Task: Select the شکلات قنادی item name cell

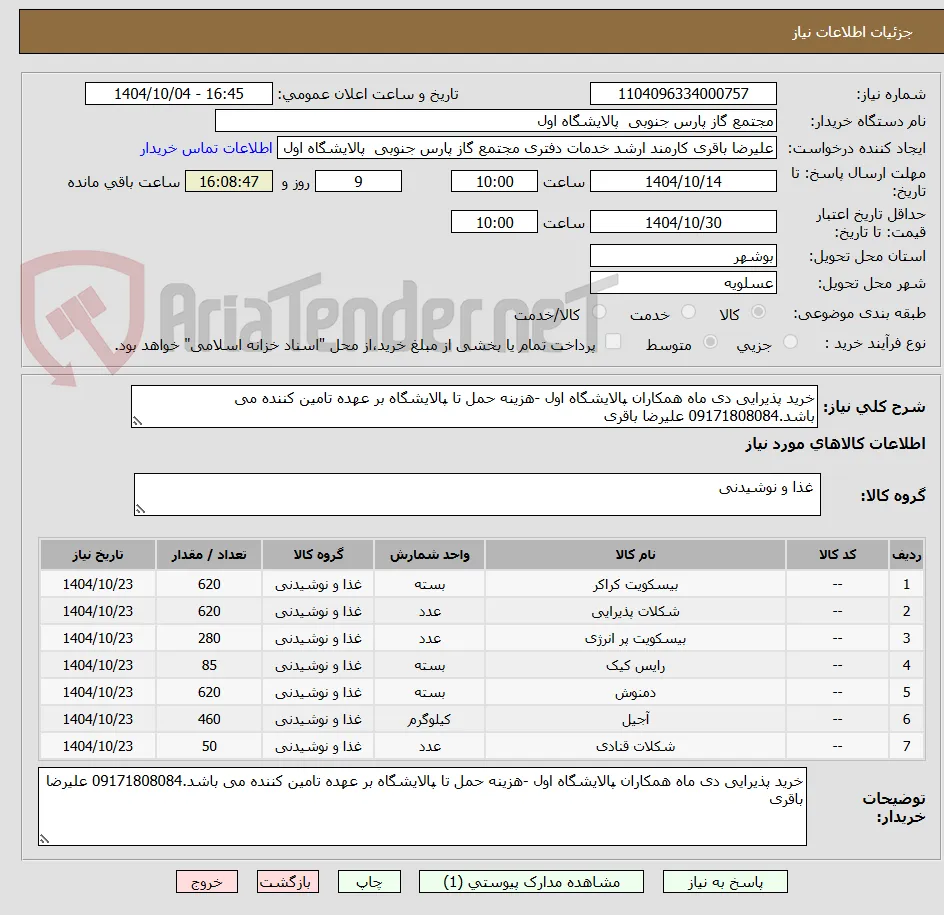Action: coord(635,746)
